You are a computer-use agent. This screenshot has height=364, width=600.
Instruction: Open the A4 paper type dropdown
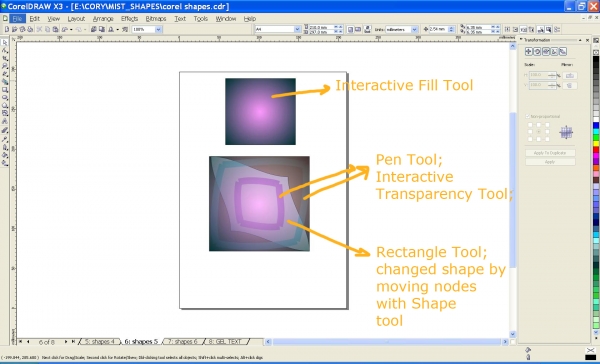coord(297,29)
